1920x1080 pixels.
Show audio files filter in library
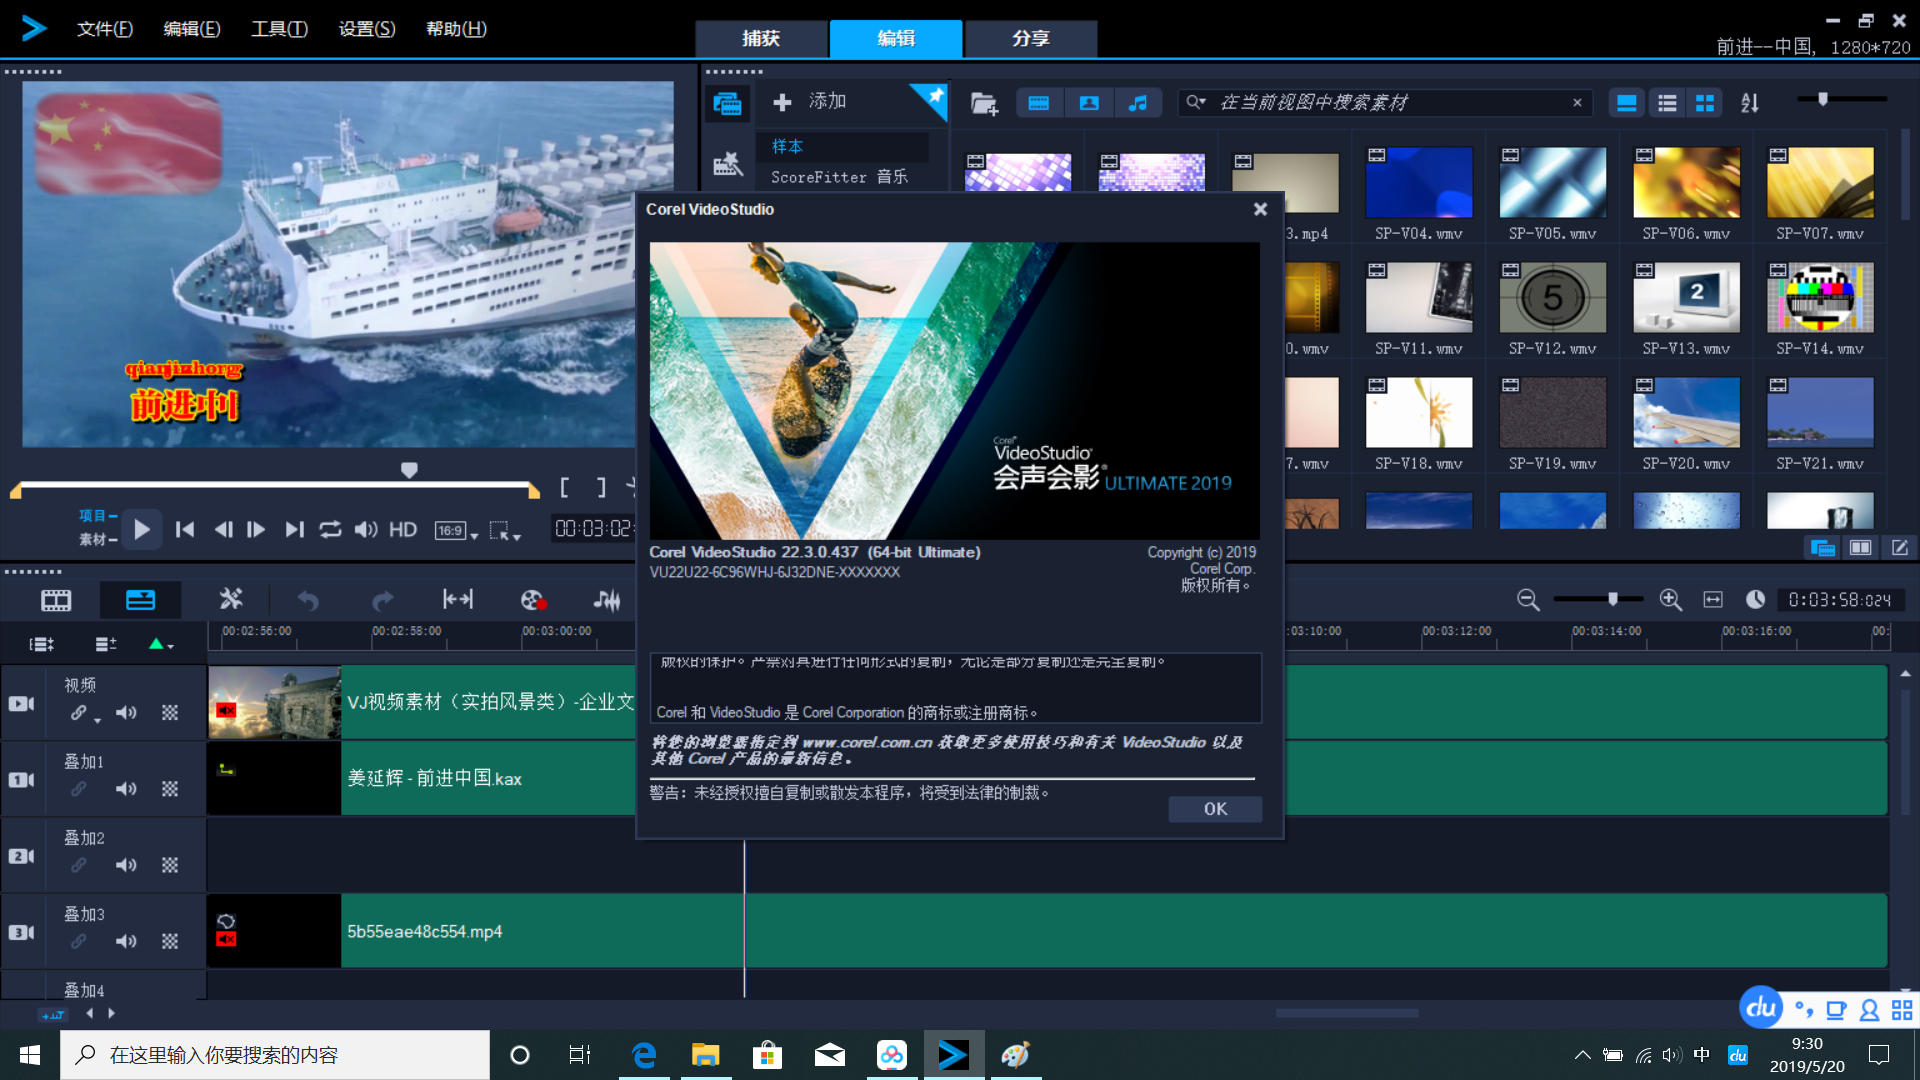[x=1138, y=103]
